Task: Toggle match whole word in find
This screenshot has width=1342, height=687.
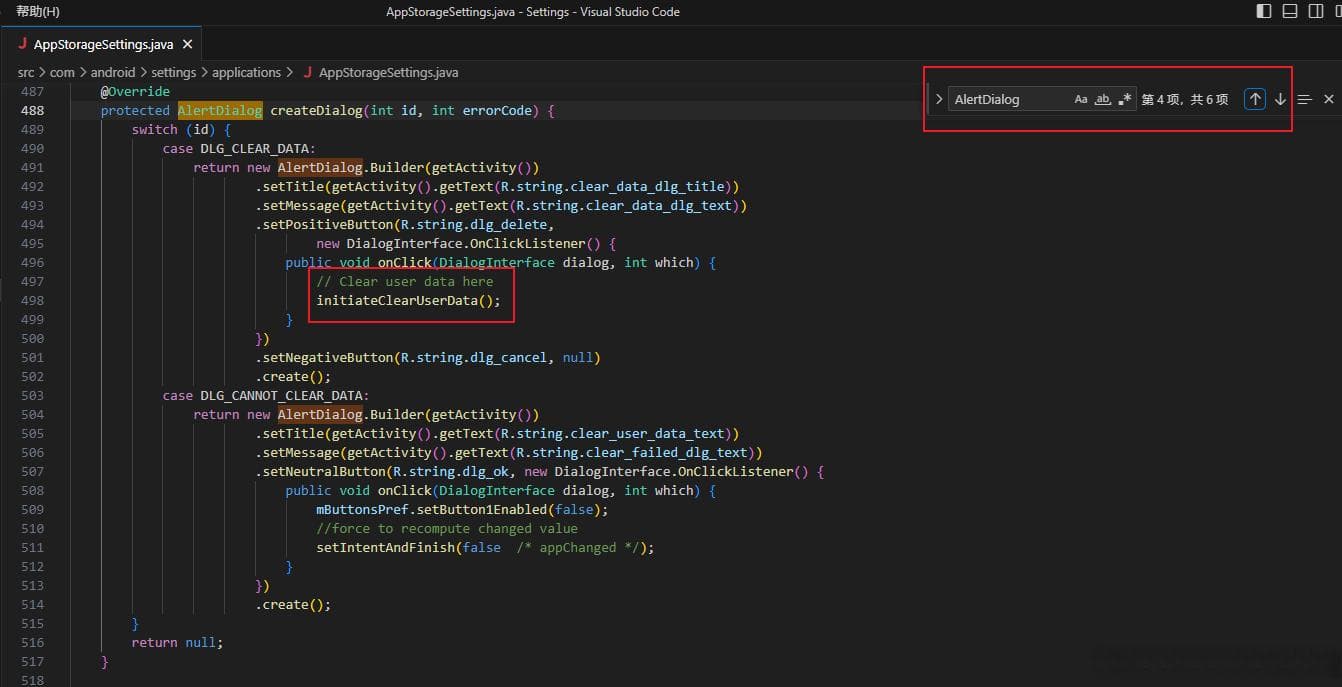Action: click(x=1103, y=99)
